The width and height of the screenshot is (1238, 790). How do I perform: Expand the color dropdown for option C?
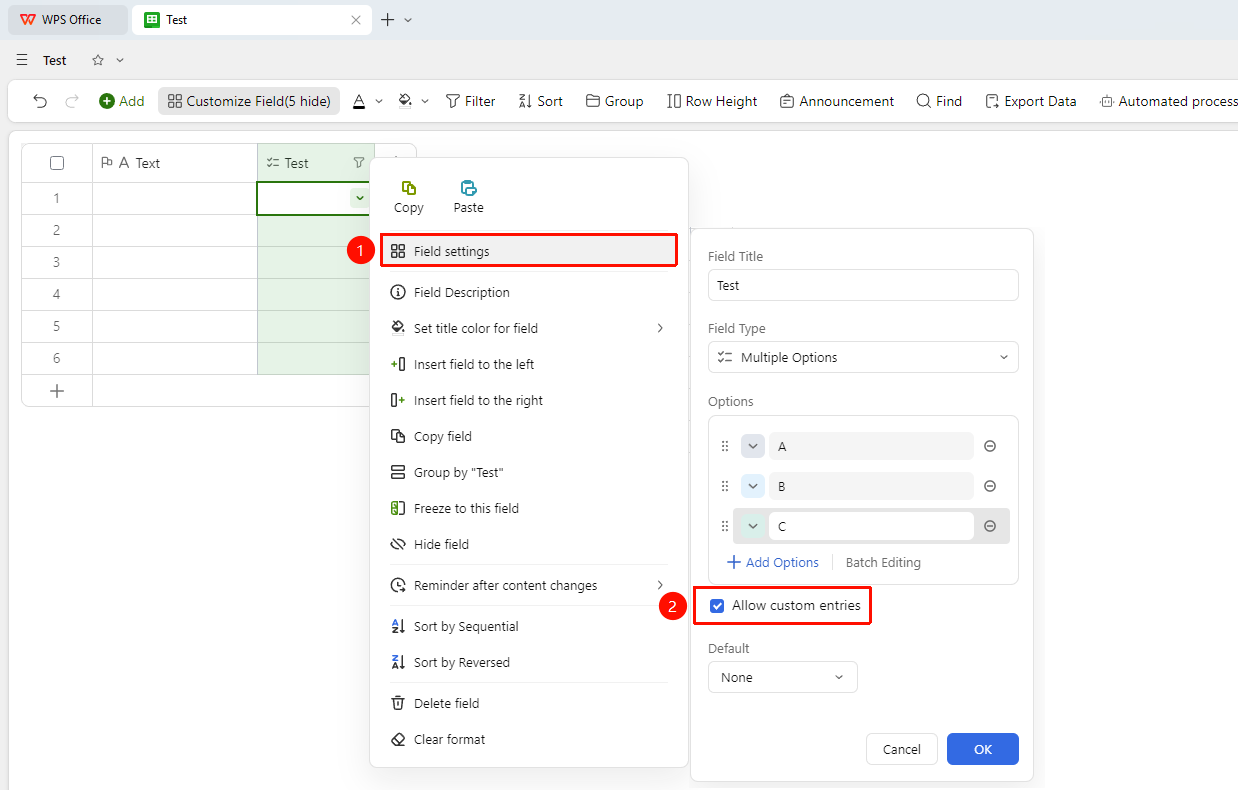coord(753,526)
